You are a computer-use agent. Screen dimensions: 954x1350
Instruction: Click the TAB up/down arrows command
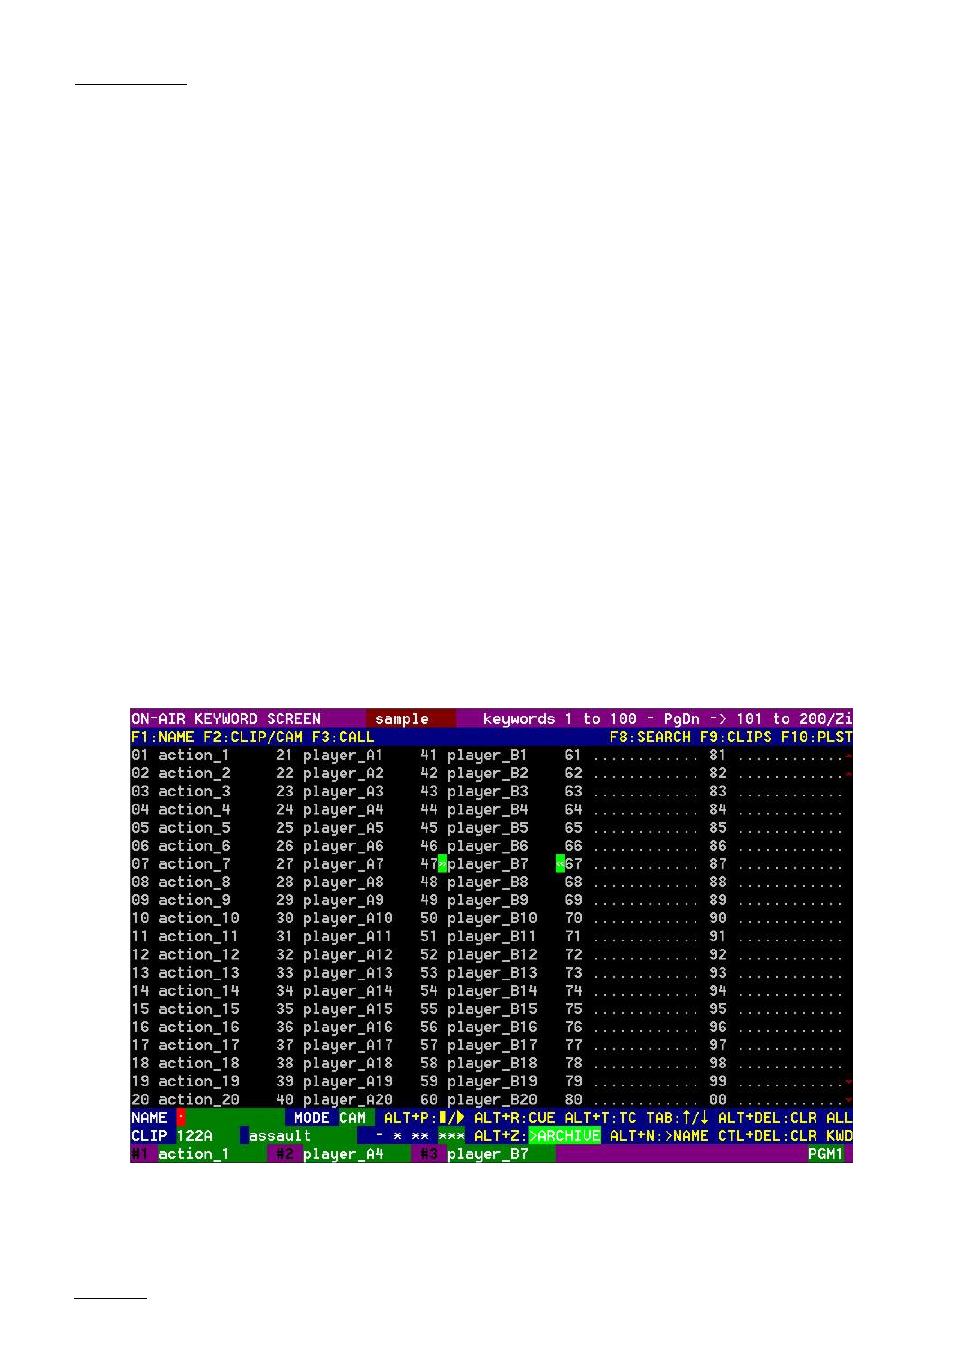677,1118
